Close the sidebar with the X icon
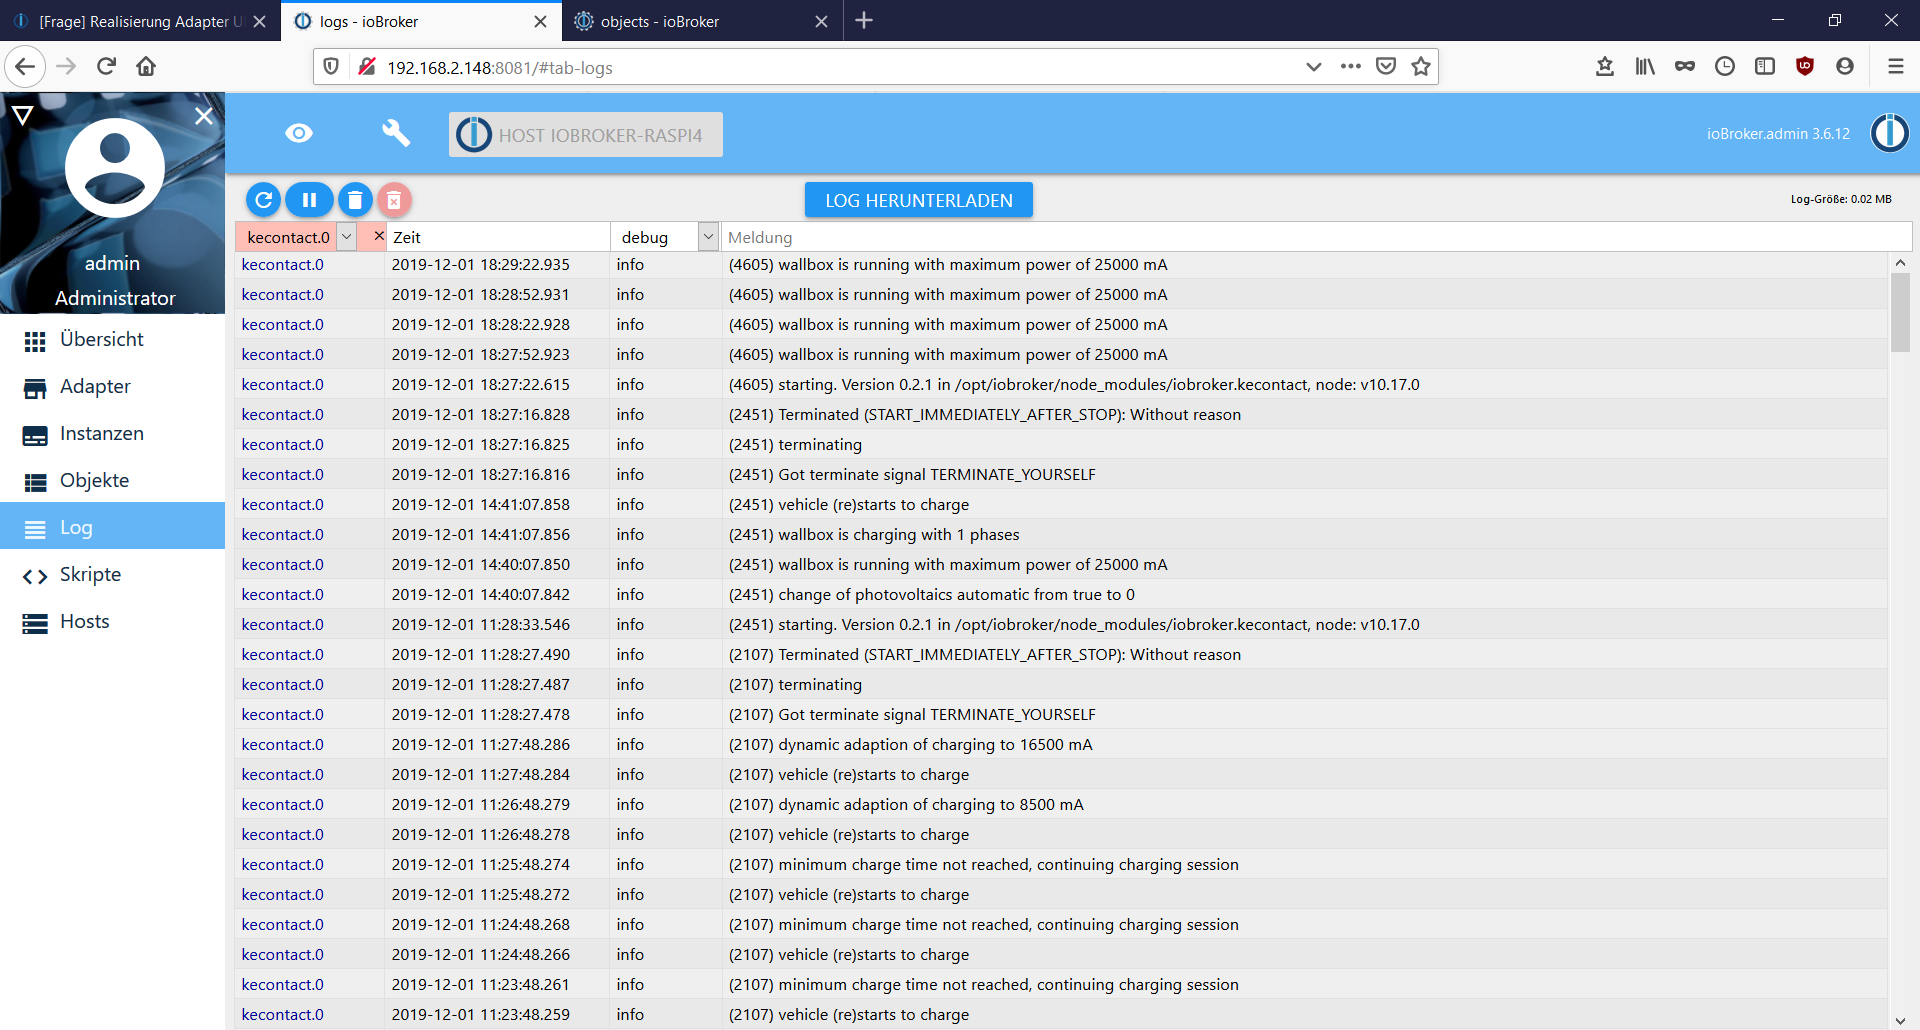Viewport: 1920px width, 1030px height. click(x=204, y=116)
